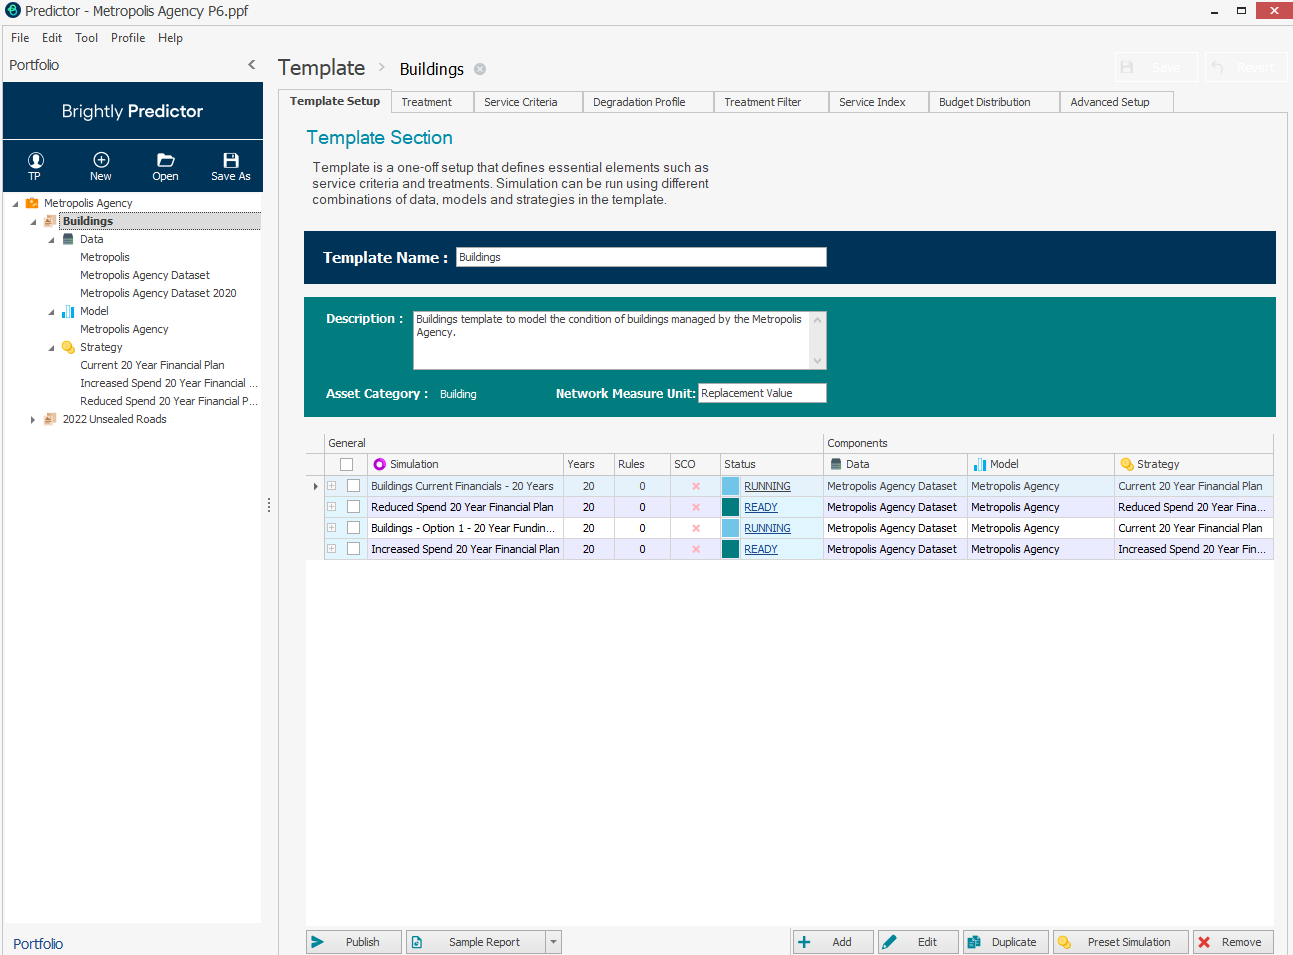Image resolution: width=1293 pixels, height=955 pixels.
Task: Click the Edit button
Action: [x=919, y=942]
